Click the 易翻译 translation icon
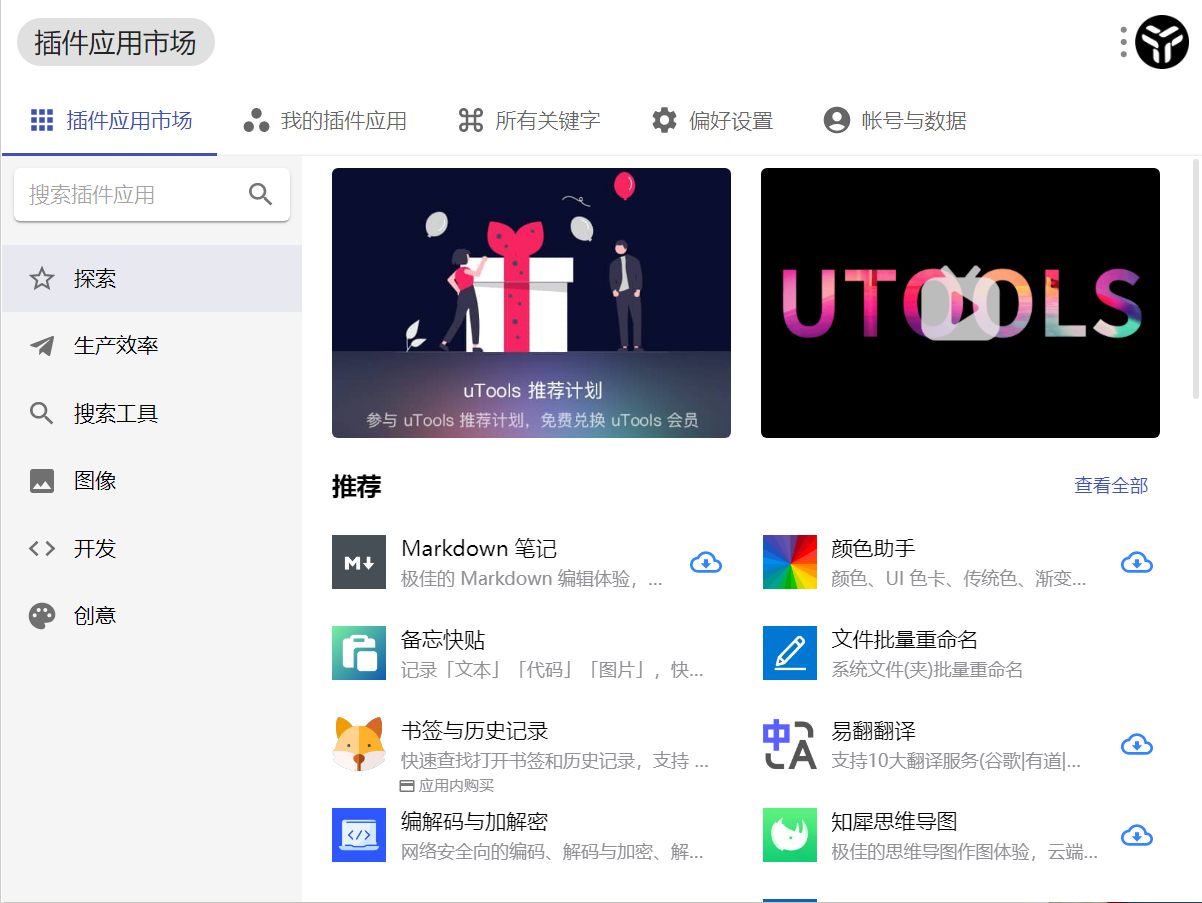The image size is (1202, 903). [790, 744]
